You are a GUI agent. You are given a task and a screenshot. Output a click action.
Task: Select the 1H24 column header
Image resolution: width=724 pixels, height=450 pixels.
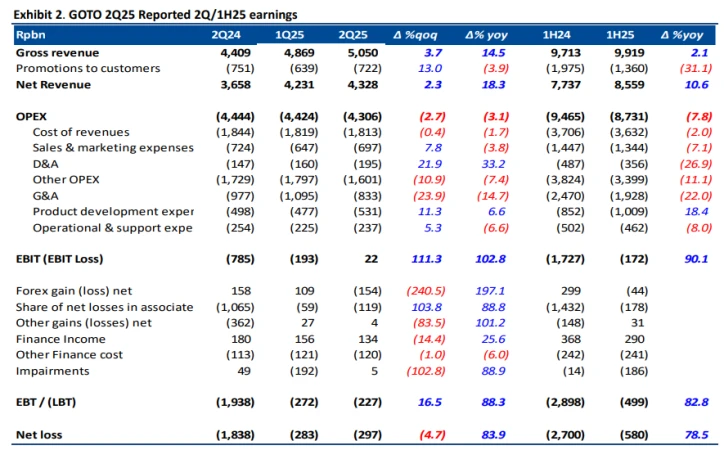pyautogui.click(x=557, y=35)
